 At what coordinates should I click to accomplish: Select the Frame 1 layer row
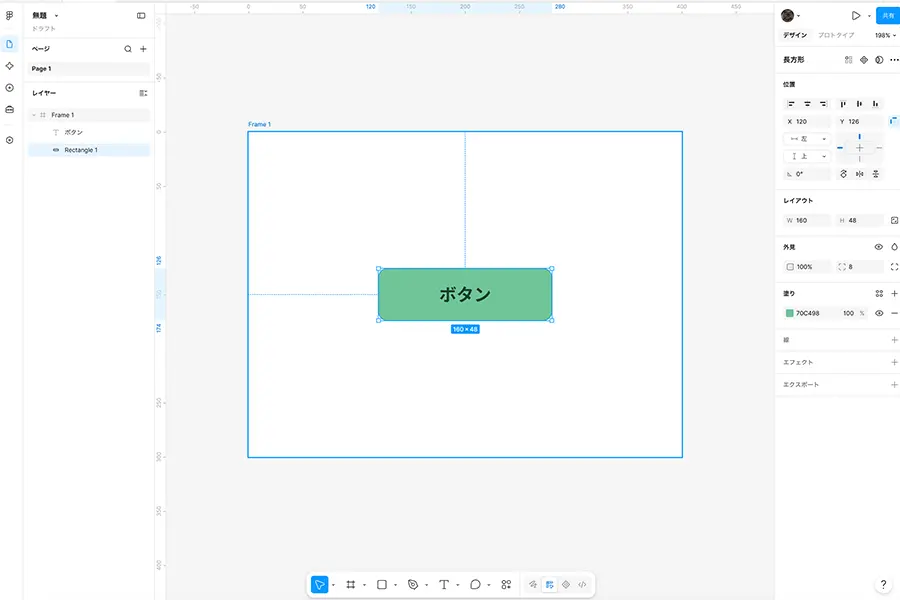(x=88, y=115)
